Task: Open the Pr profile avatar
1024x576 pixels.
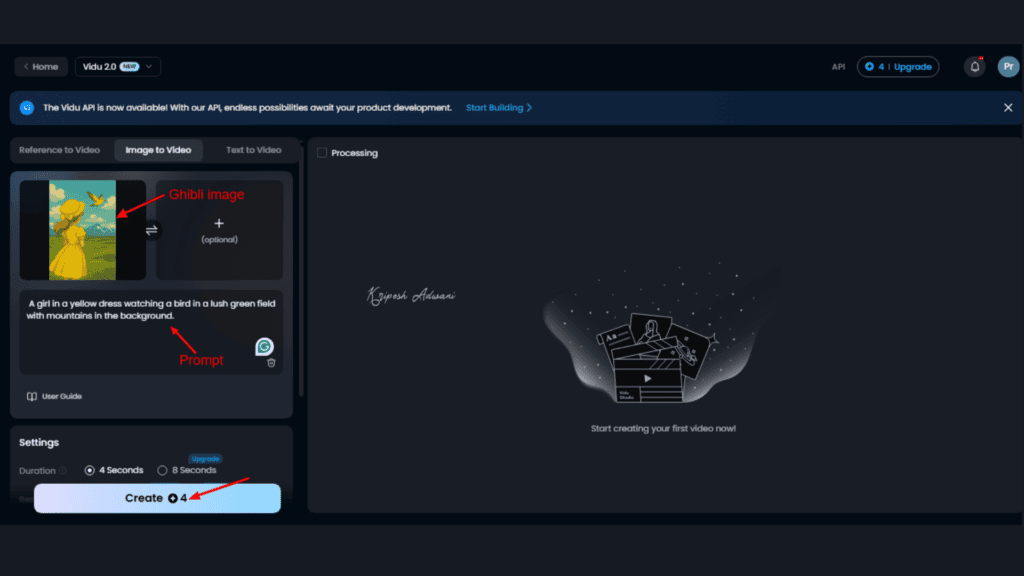Action: tap(1008, 66)
